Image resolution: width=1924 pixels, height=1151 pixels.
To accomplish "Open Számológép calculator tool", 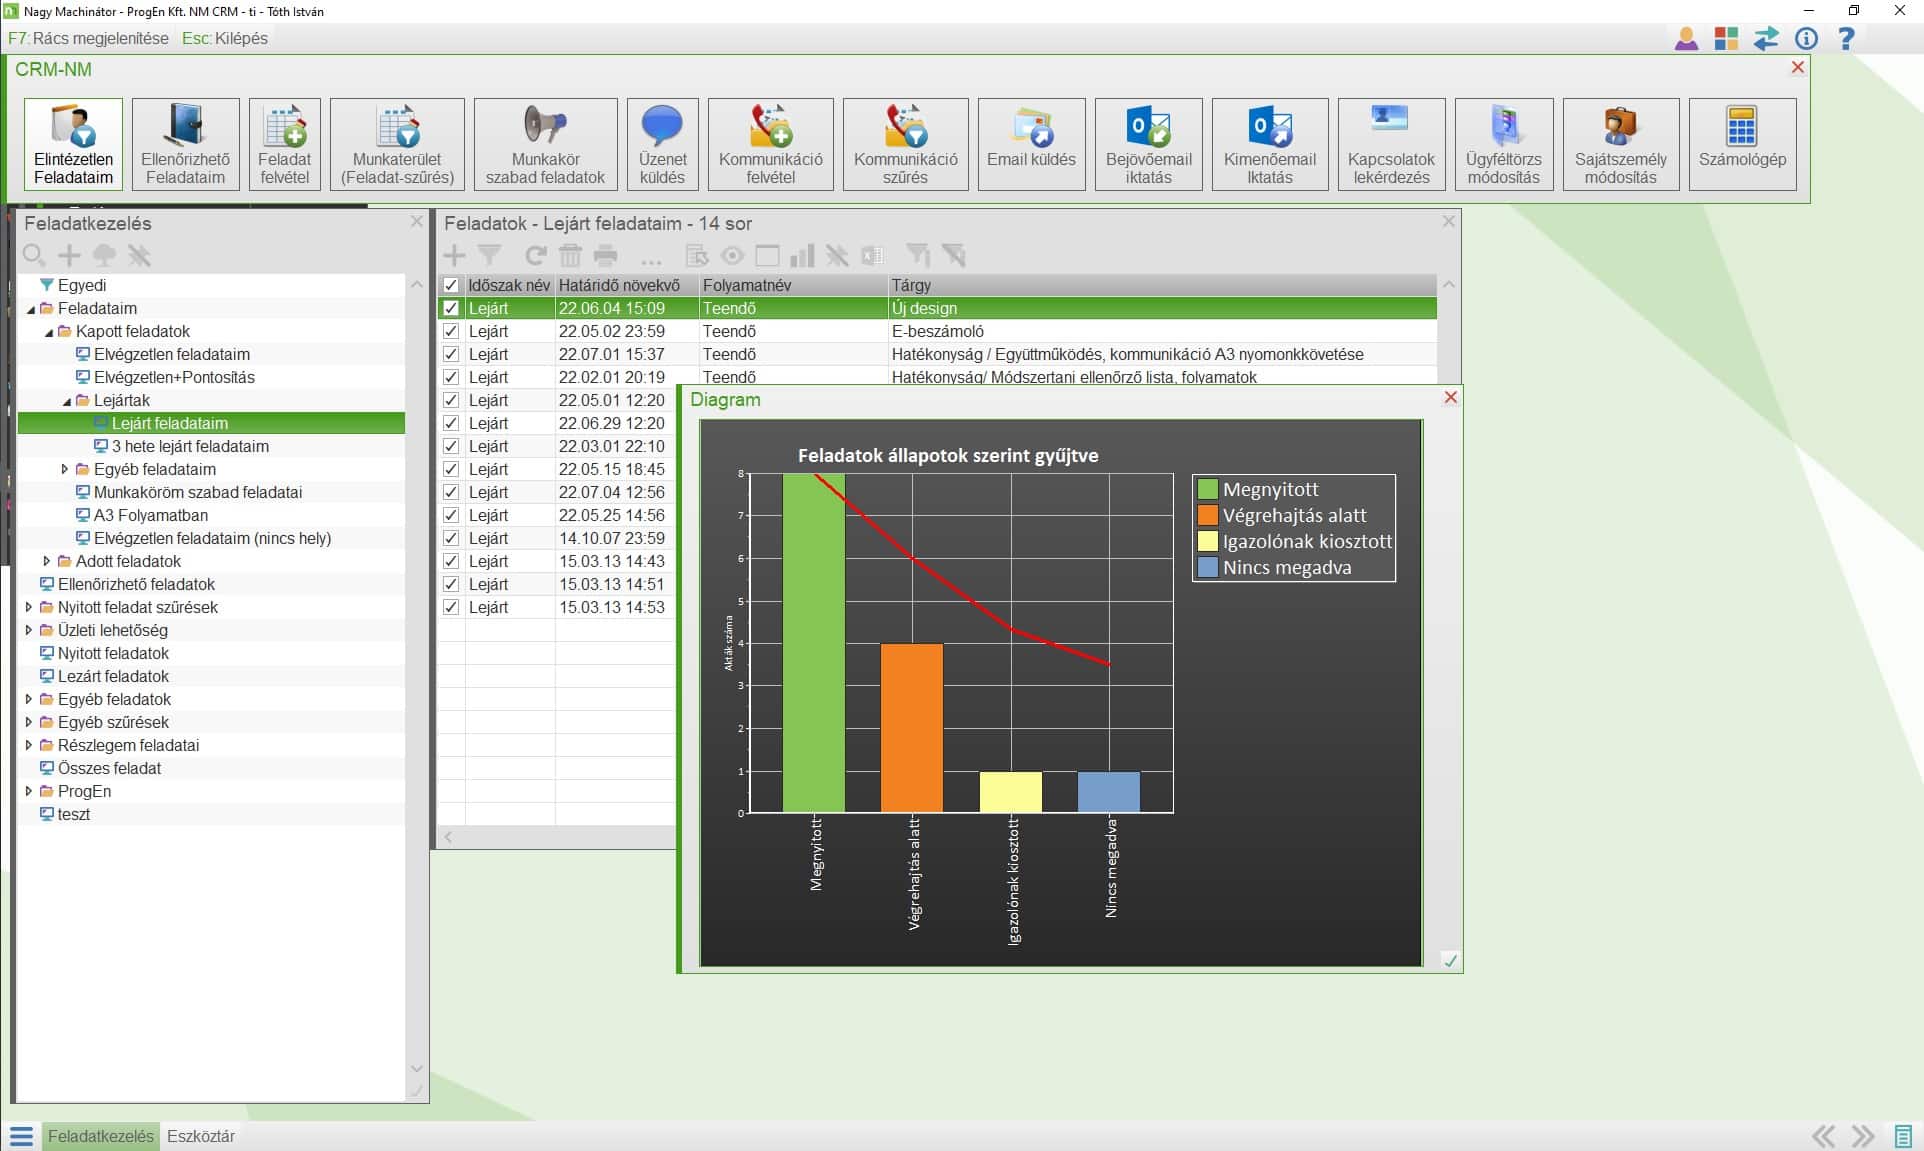I will 1742,144.
